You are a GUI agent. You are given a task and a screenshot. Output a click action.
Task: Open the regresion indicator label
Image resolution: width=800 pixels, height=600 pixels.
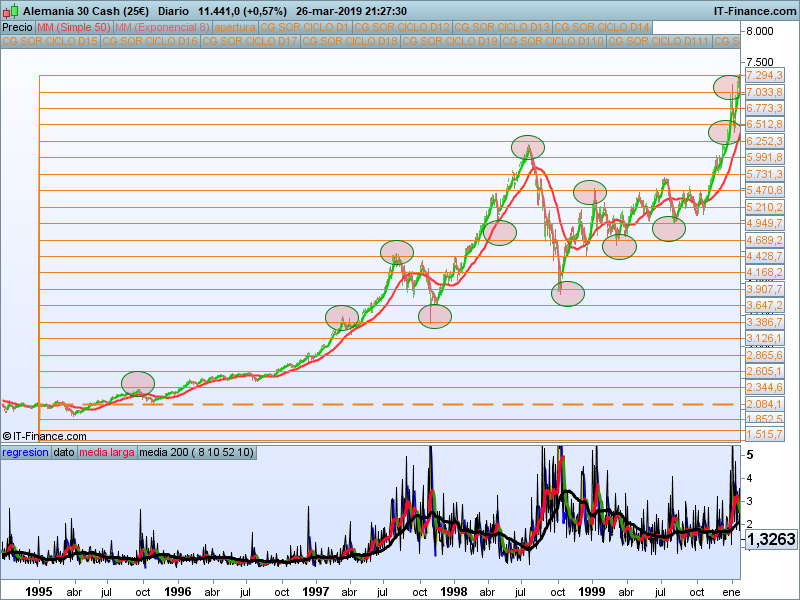point(25,453)
